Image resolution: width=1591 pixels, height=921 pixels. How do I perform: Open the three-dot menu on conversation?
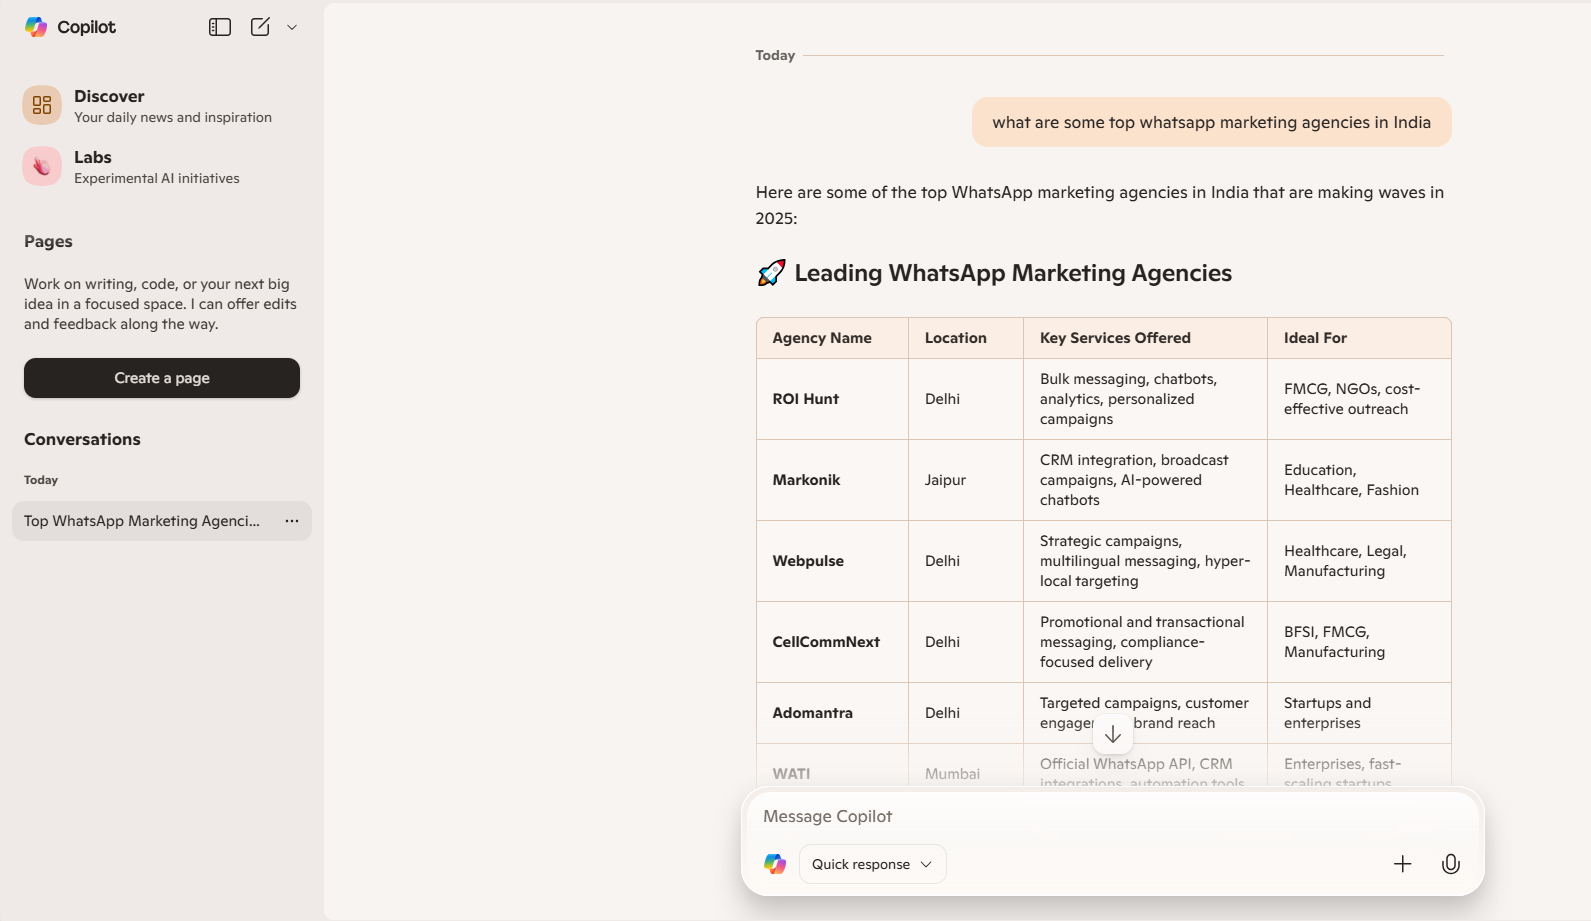coord(292,521)
